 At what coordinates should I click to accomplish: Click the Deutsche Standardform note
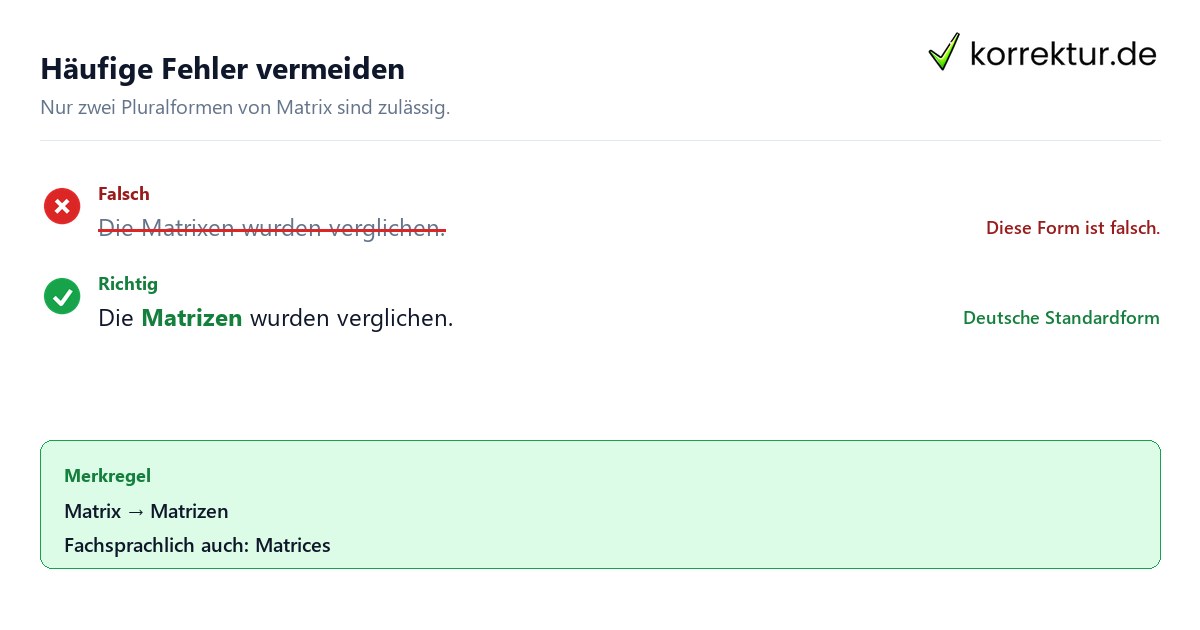[x=1061, y=318]
